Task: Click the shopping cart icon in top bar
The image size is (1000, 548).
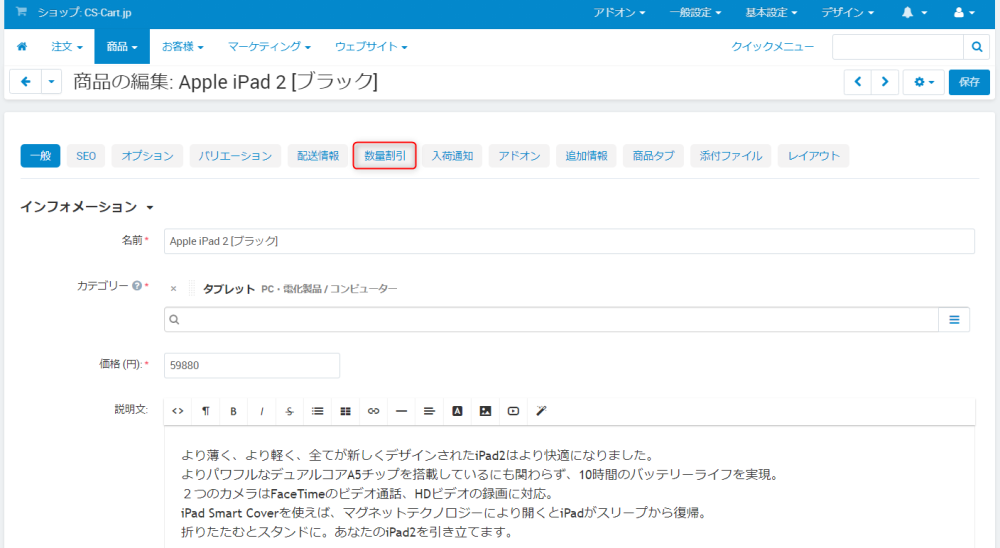Action: tap(21, 11)
